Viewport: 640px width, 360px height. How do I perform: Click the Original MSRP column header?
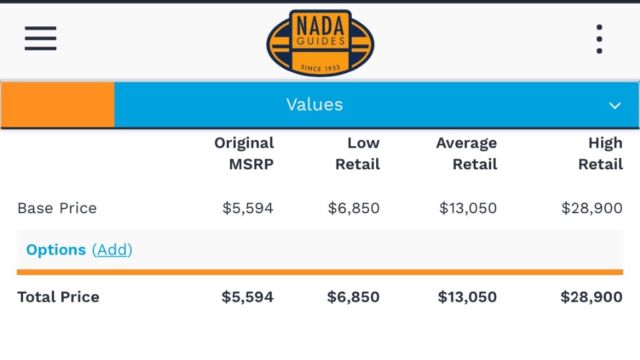[x=244, y=153]
